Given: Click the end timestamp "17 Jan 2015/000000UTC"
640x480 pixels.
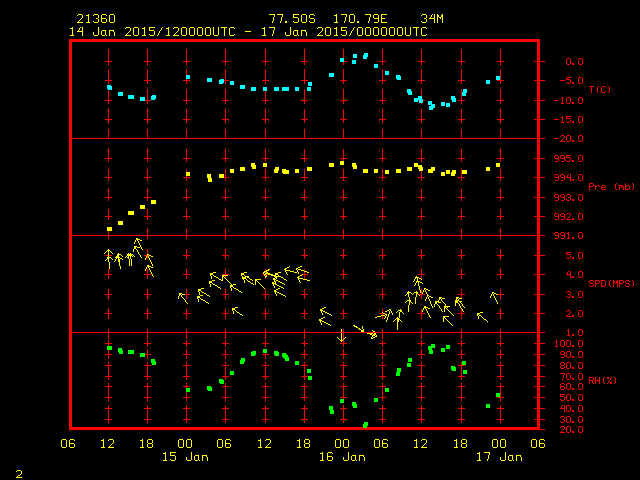Looking at the screenshot, I should (344, 32).
